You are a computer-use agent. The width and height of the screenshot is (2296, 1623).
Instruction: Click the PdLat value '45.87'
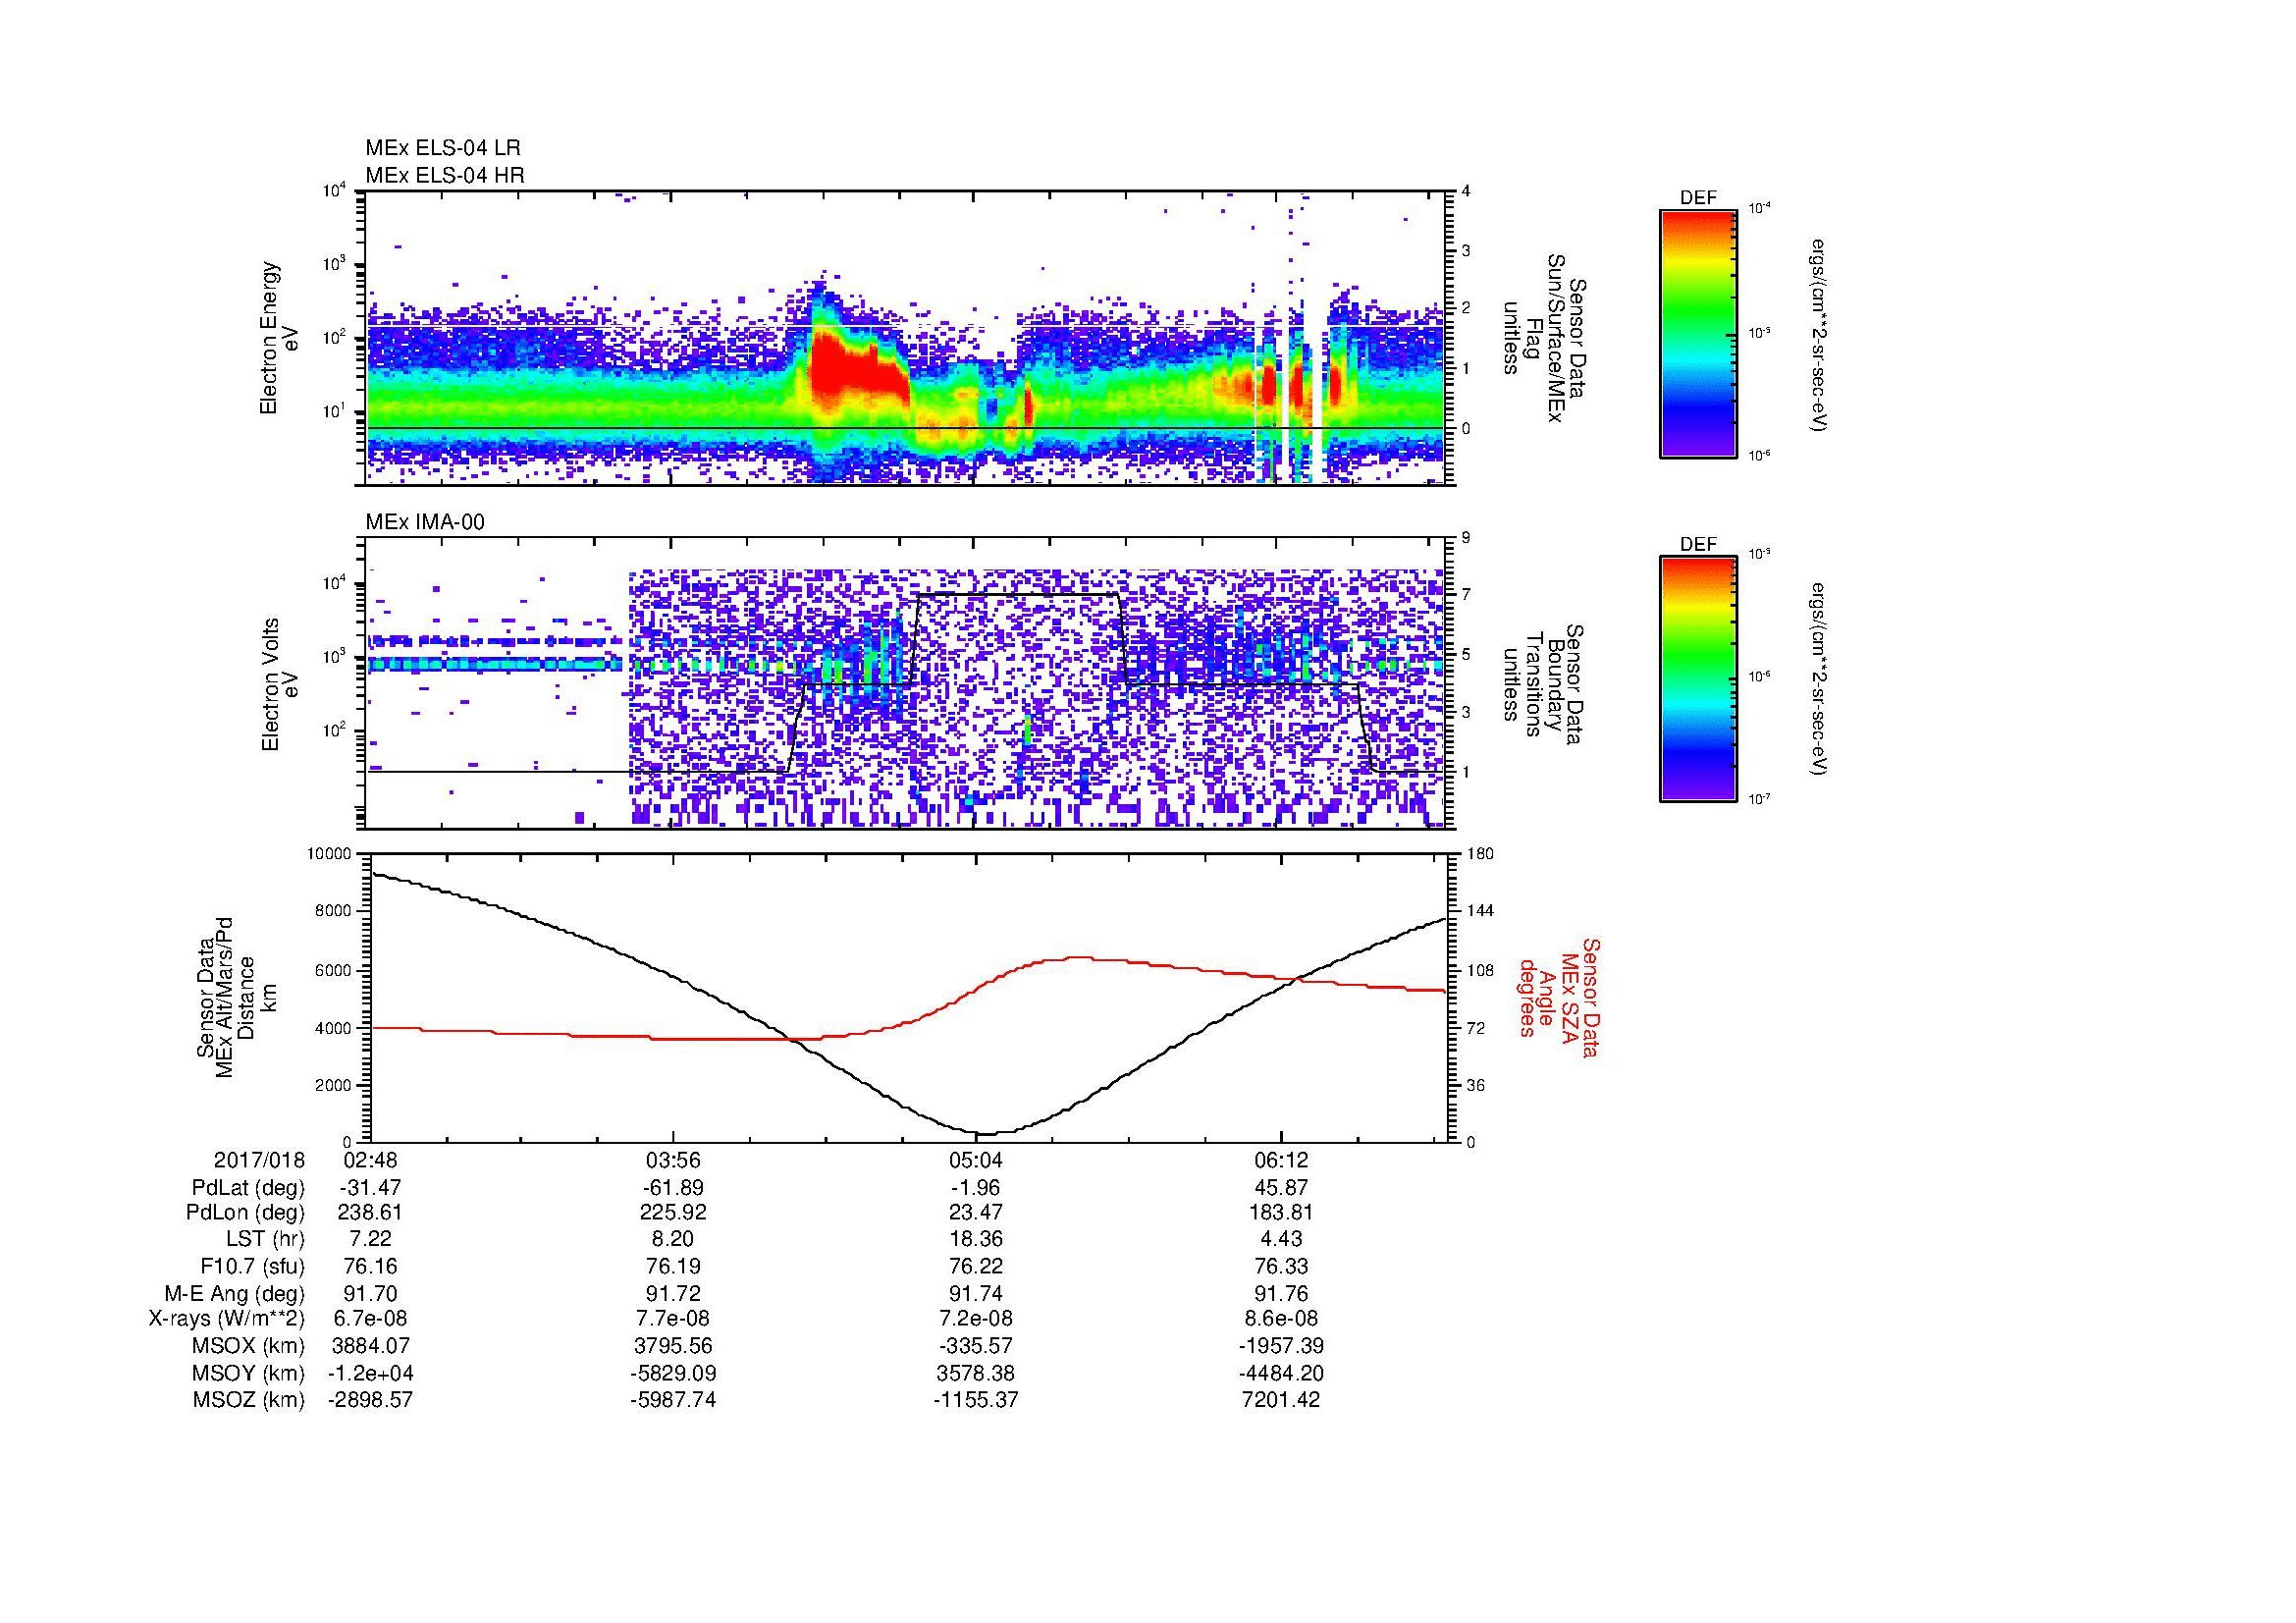coord(1281,1188)
